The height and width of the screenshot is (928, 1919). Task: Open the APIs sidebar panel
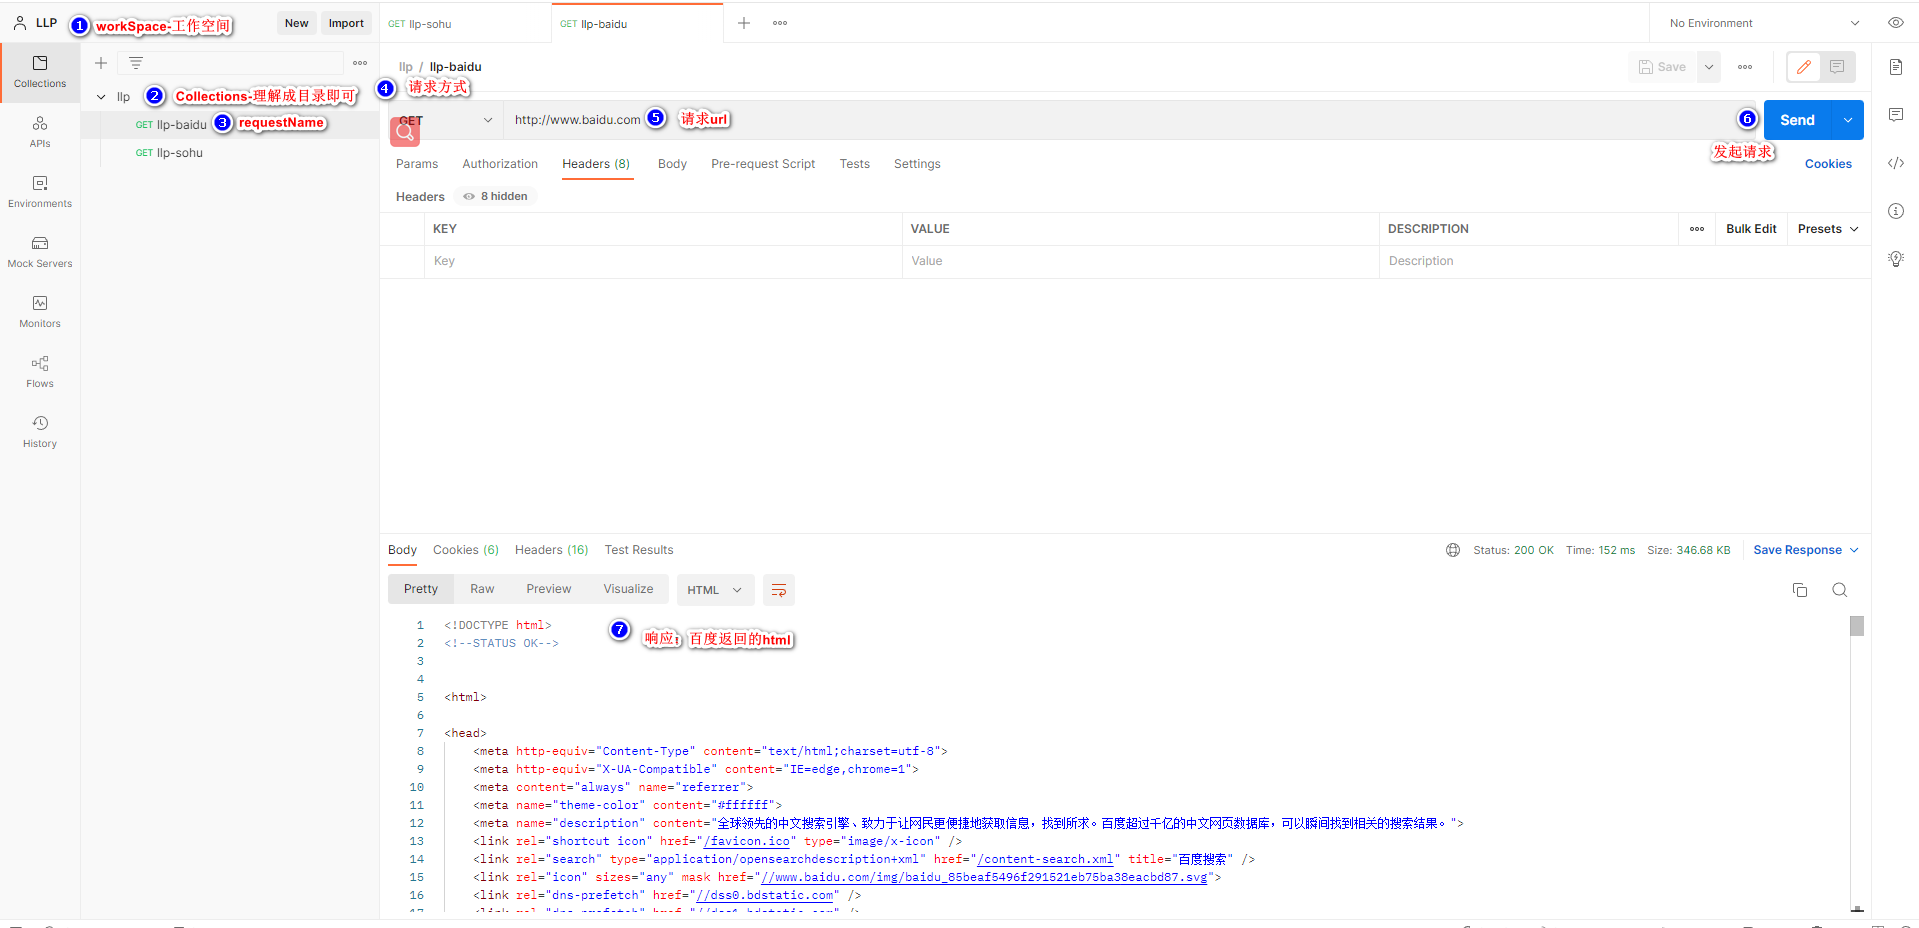[x=40, y=132]
